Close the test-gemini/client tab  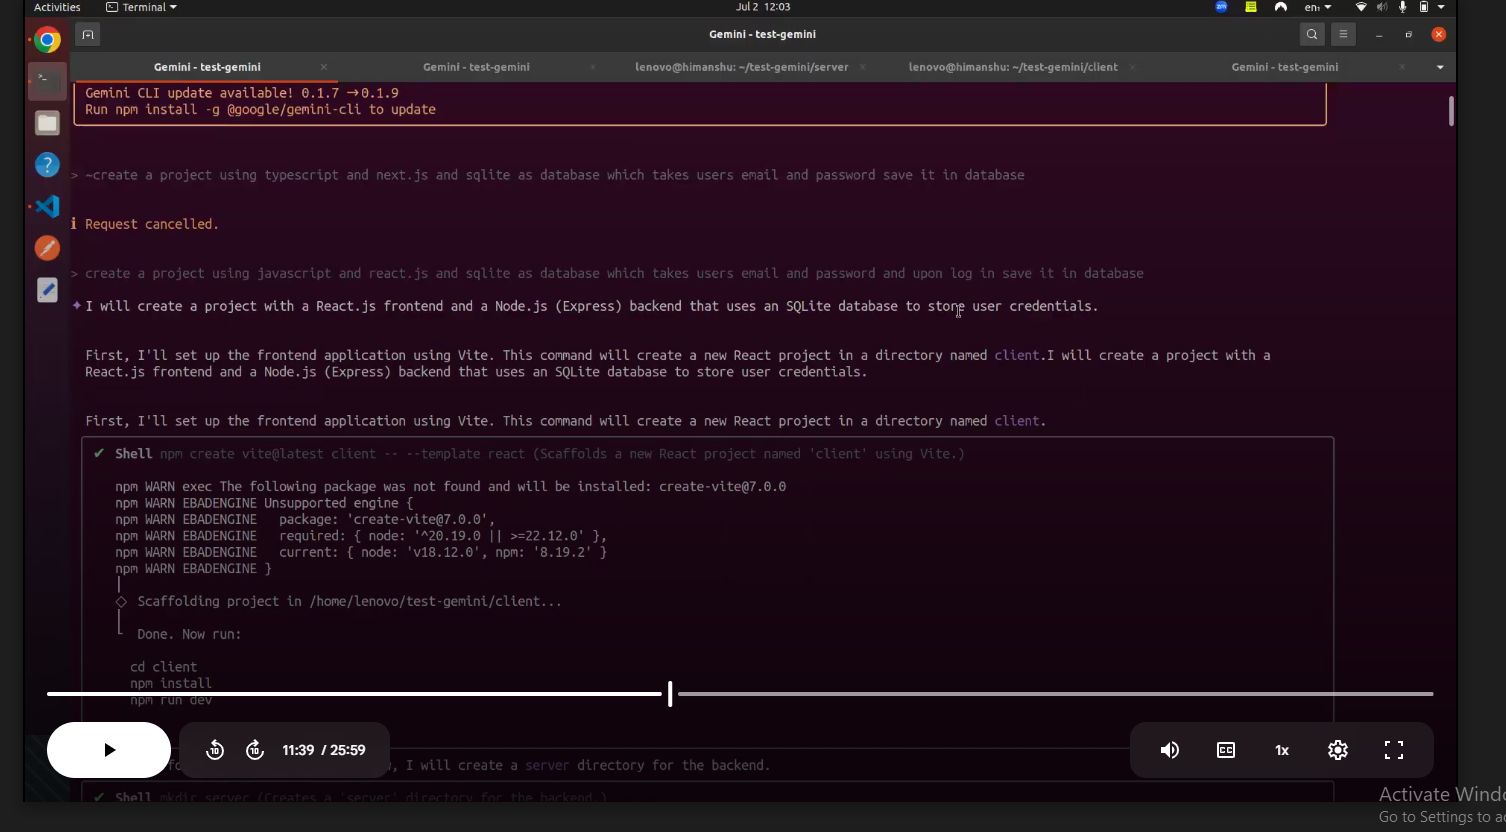pos(1132,67)
